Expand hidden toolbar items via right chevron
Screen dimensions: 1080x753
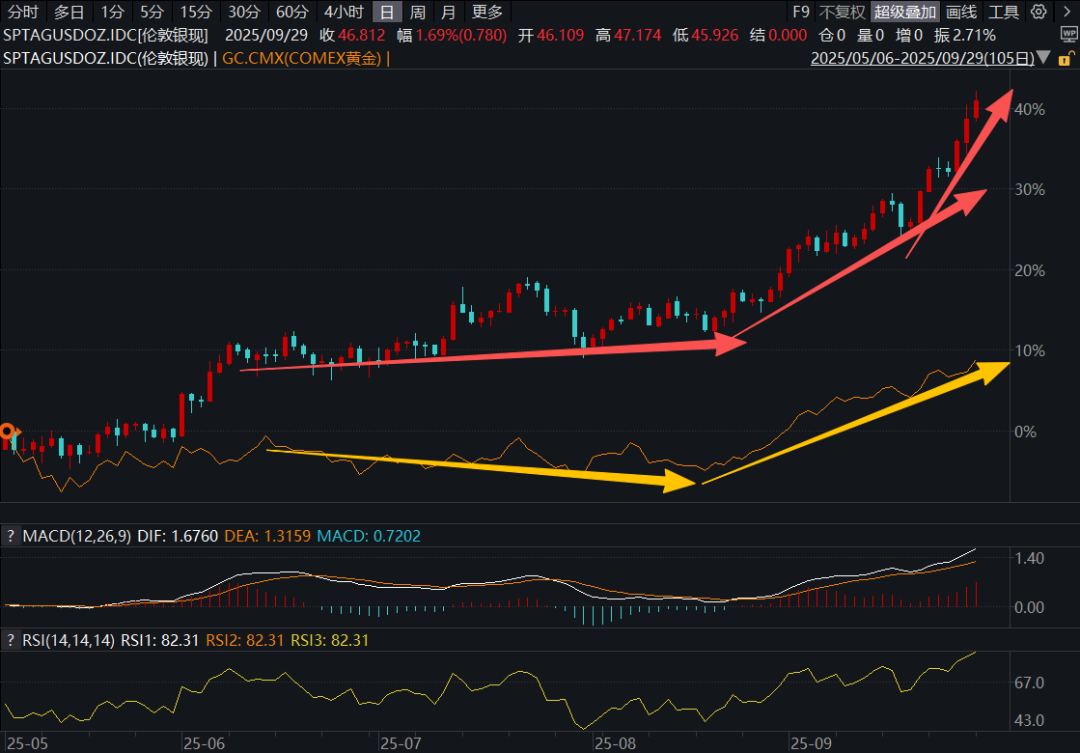click(x=1066, y=12)
